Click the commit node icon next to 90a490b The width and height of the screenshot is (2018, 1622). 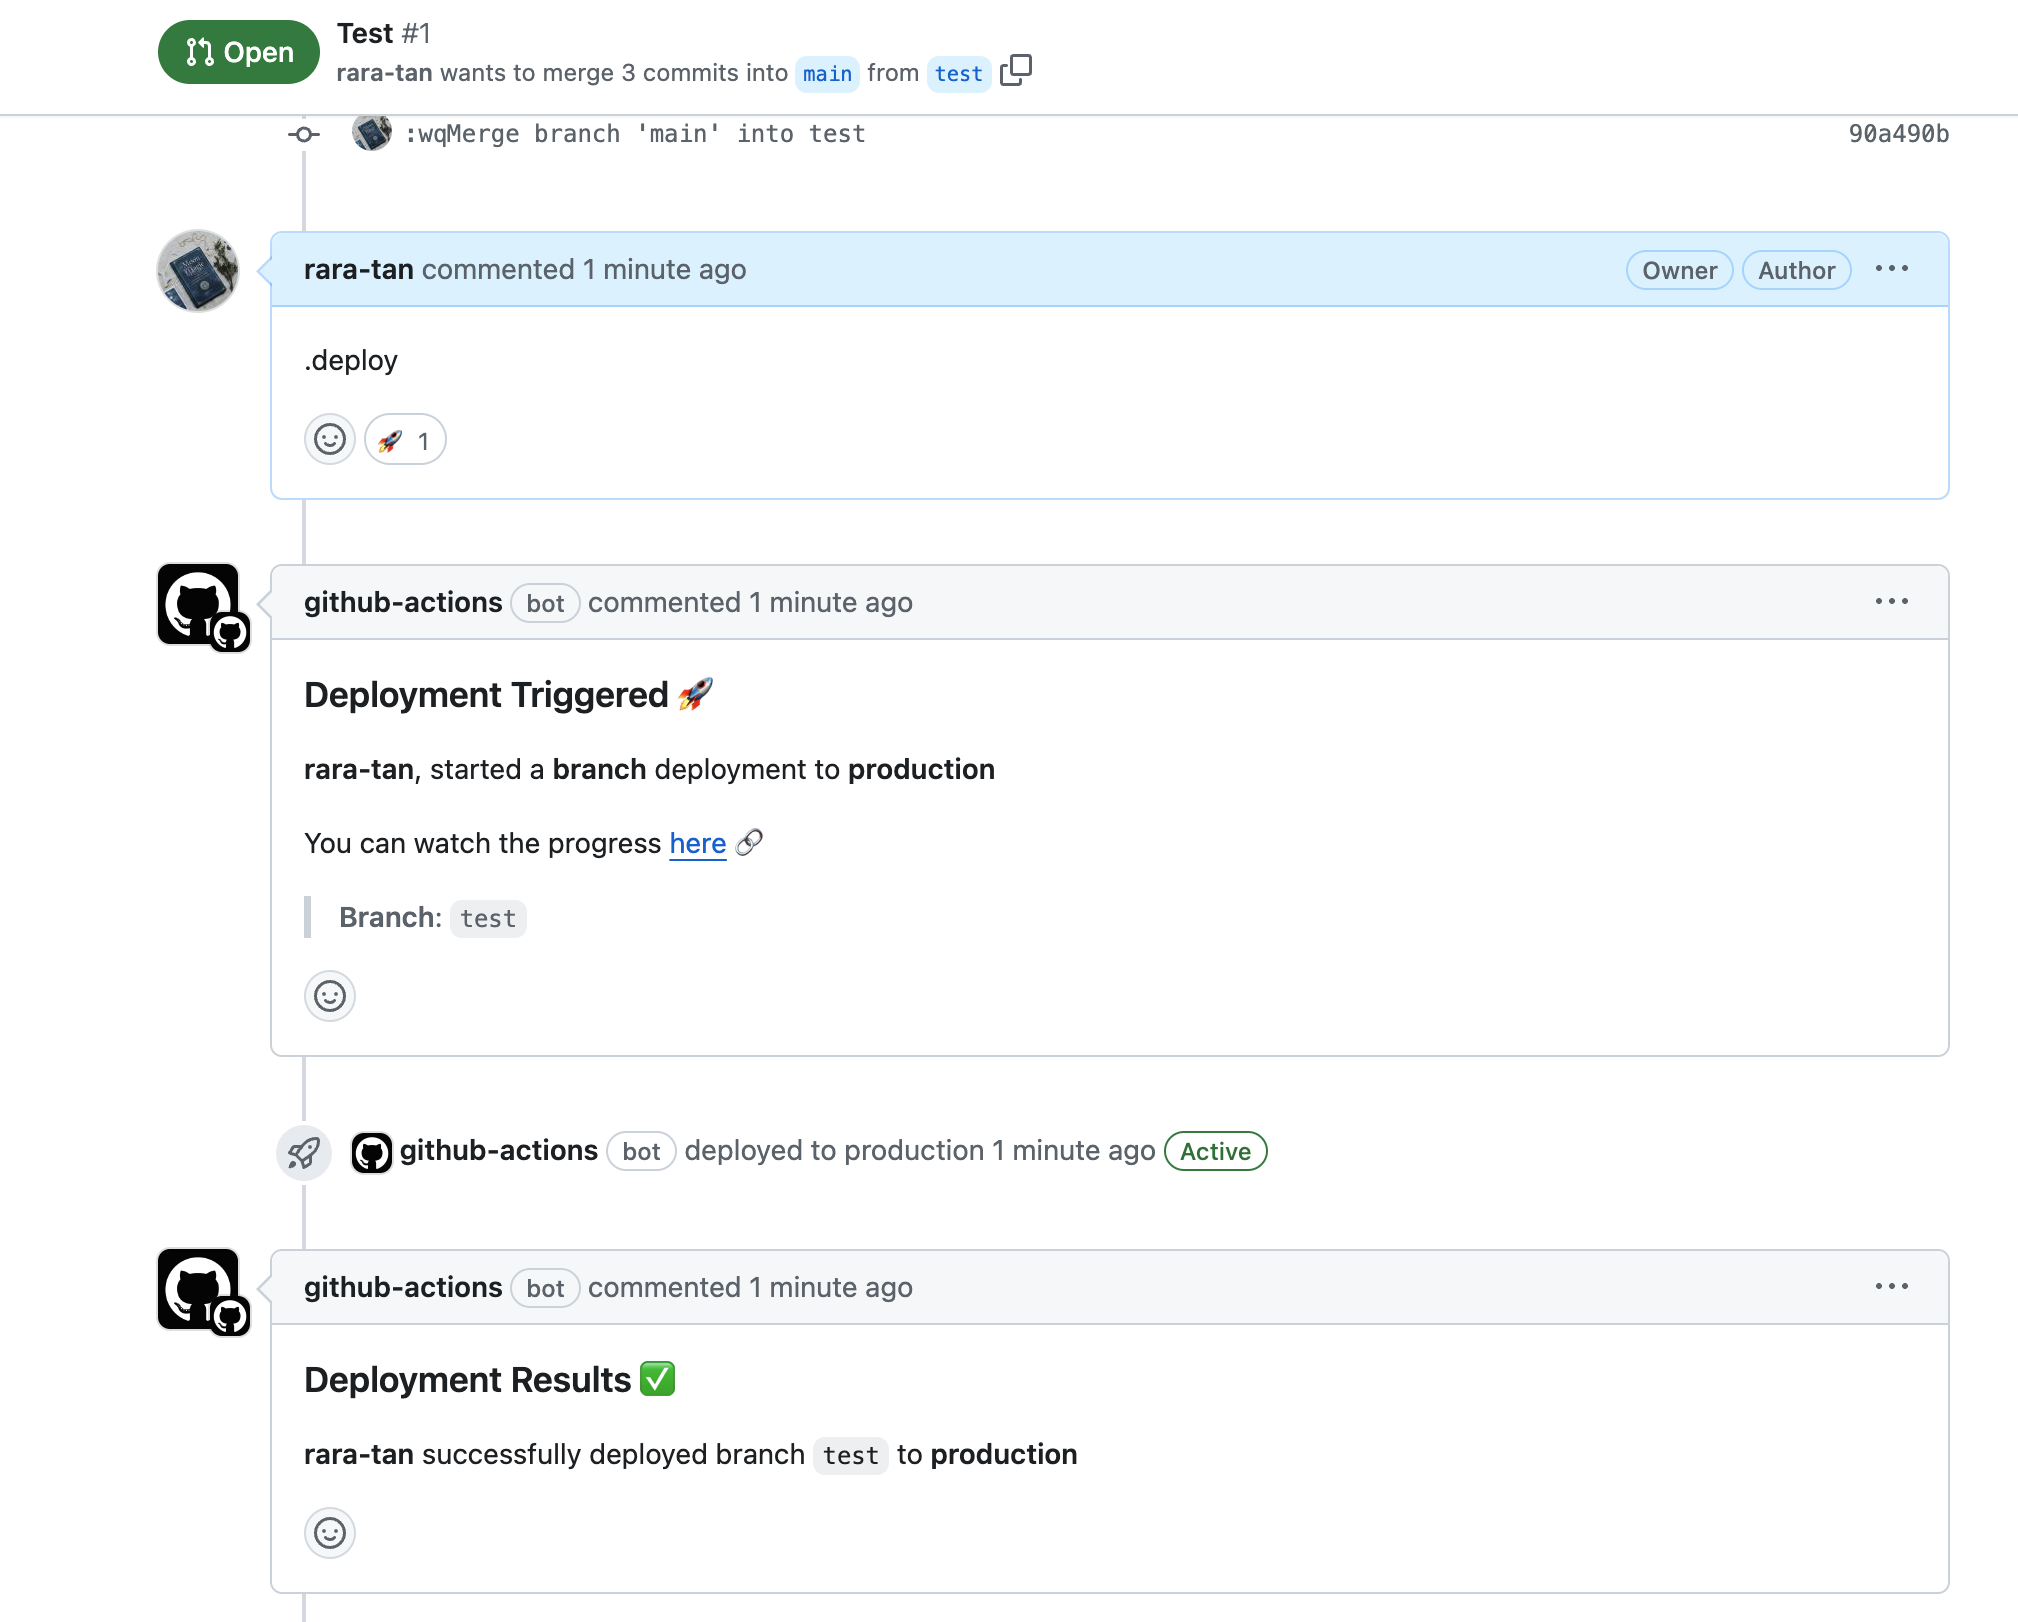(x=304, y=134)
